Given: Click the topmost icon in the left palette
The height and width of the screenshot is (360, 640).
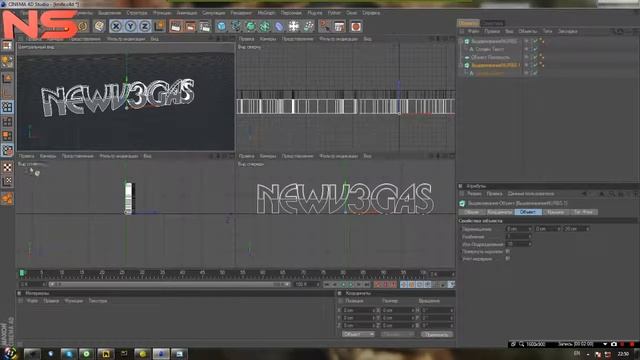Looking at the screenshot, I should pyautogui.click(x=7, y=45).
